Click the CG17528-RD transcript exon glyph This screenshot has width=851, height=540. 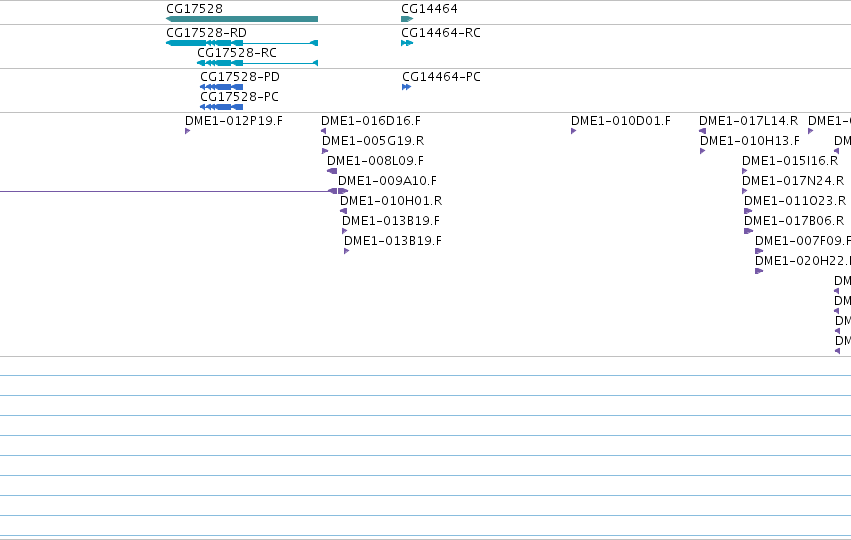(x=242, y=43)
